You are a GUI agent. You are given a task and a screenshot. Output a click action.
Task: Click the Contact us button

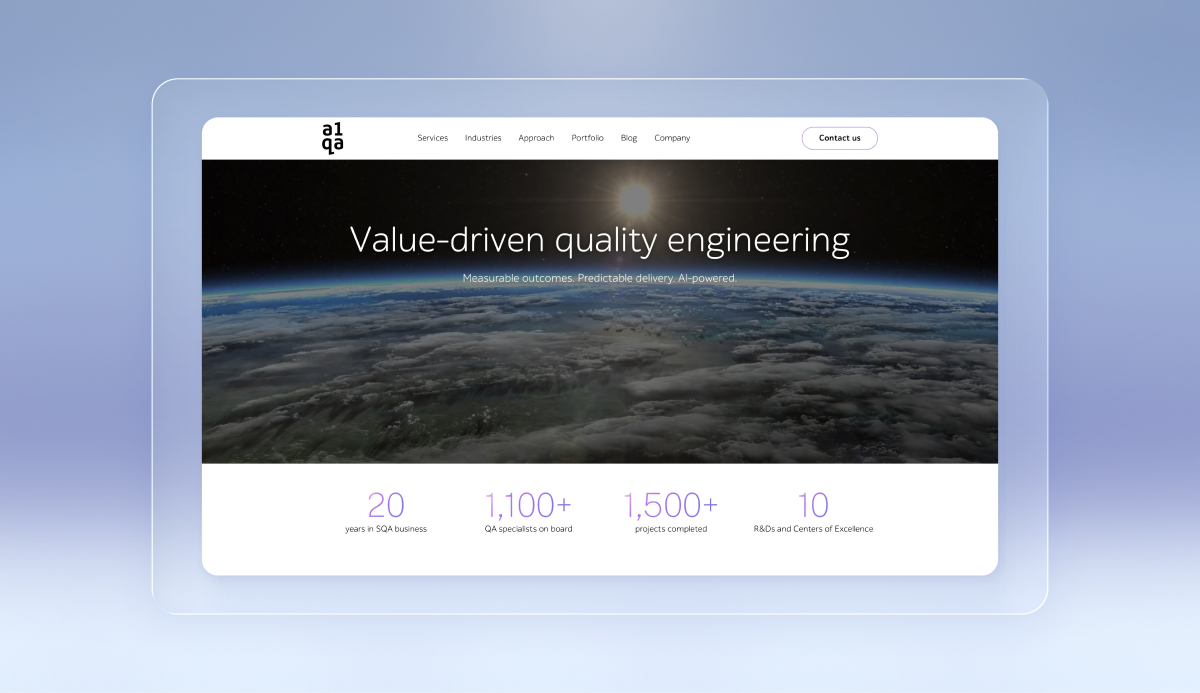coord(840,138)
